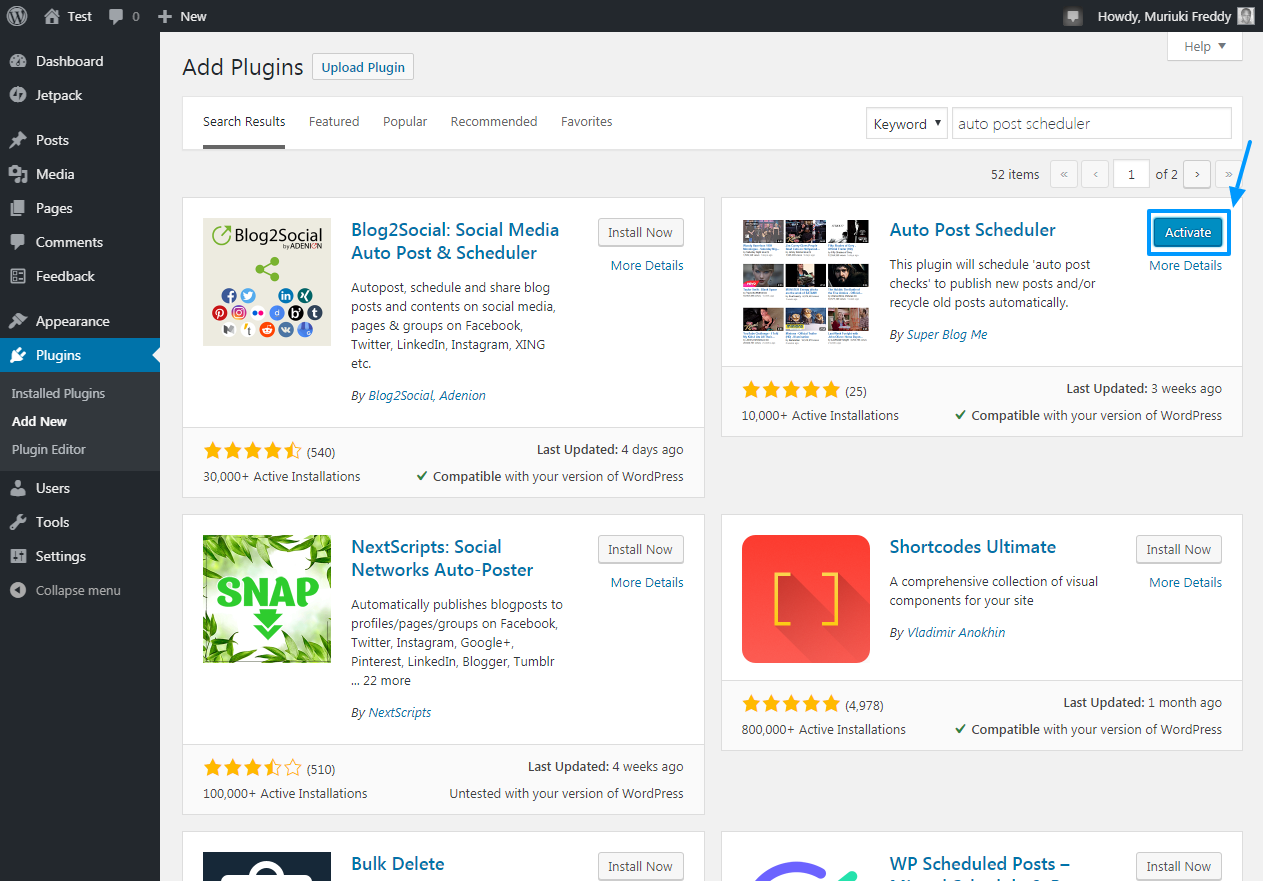Open the Users sidebar menu

coord(80,488)
